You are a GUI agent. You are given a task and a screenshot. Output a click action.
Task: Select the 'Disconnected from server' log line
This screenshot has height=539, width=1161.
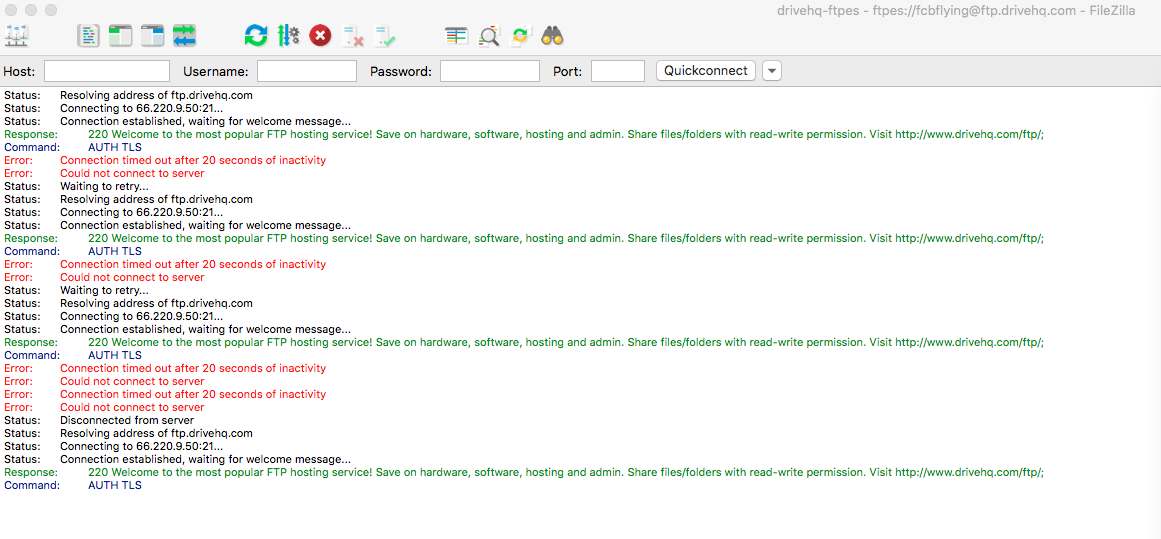pos(127,421)
